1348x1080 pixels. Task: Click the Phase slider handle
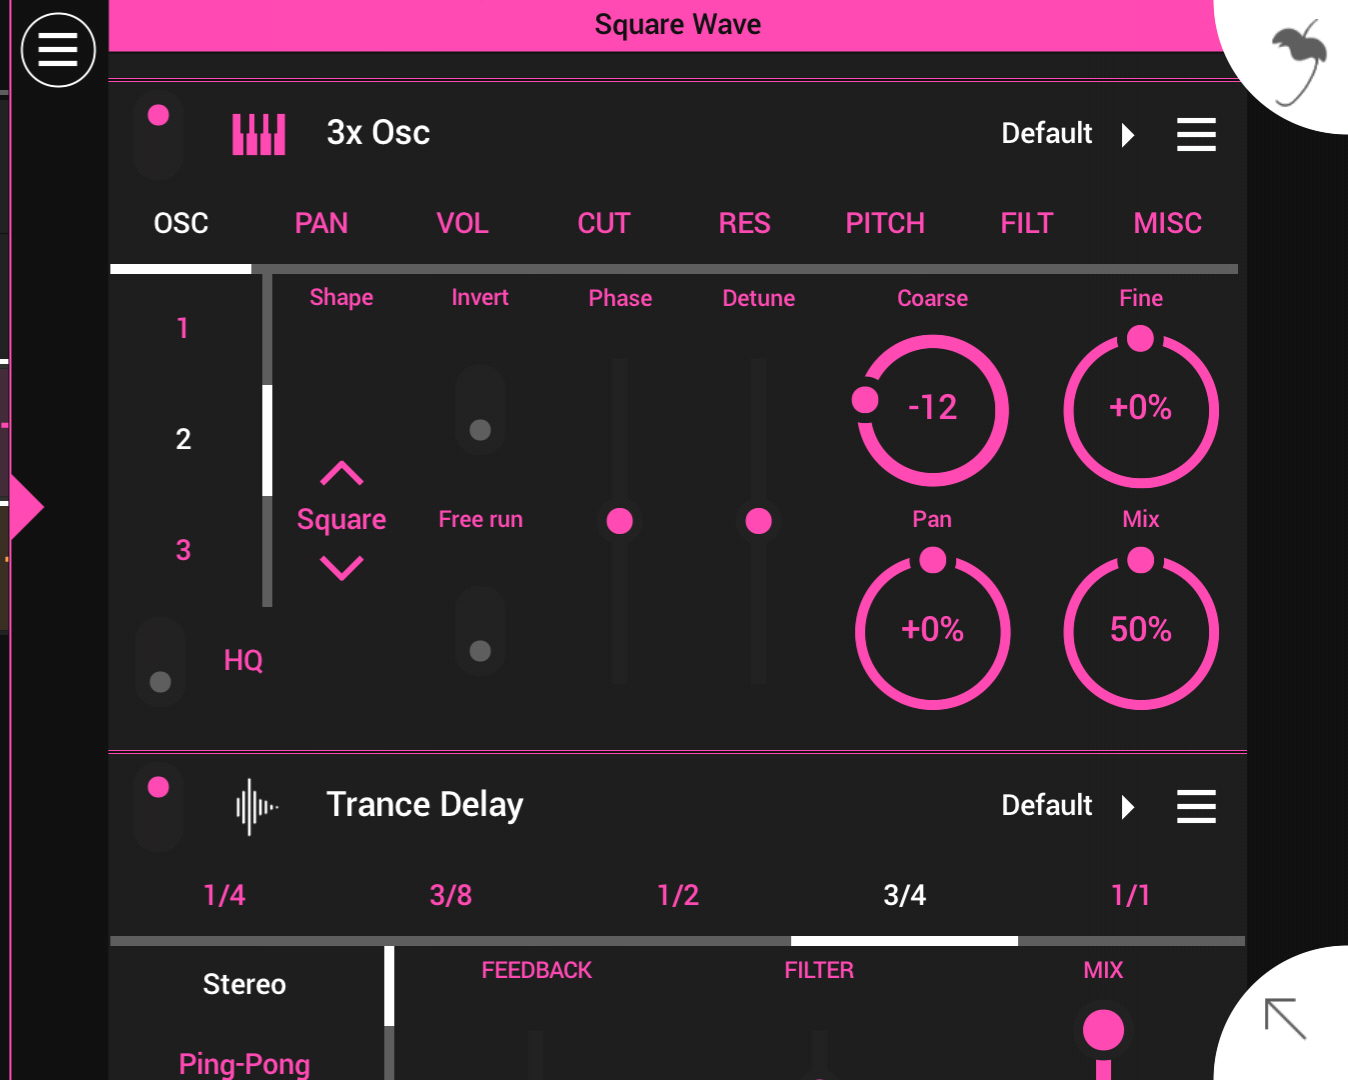coord(620,521)
